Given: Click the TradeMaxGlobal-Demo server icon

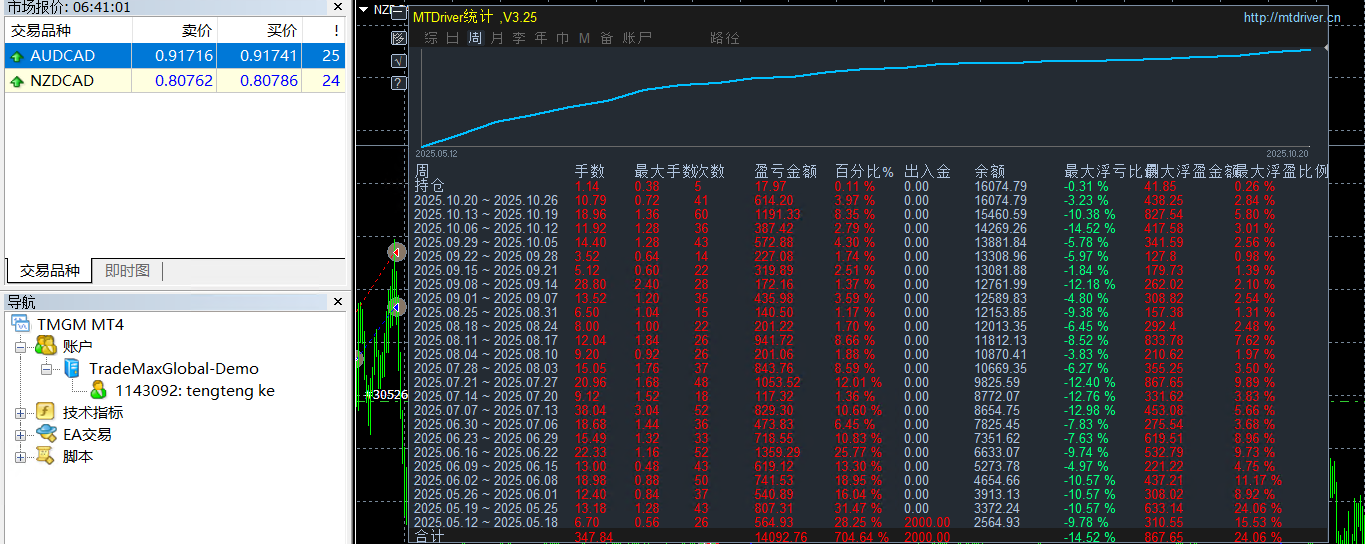Looking at the screenshot, I should (x=72, y=368).
